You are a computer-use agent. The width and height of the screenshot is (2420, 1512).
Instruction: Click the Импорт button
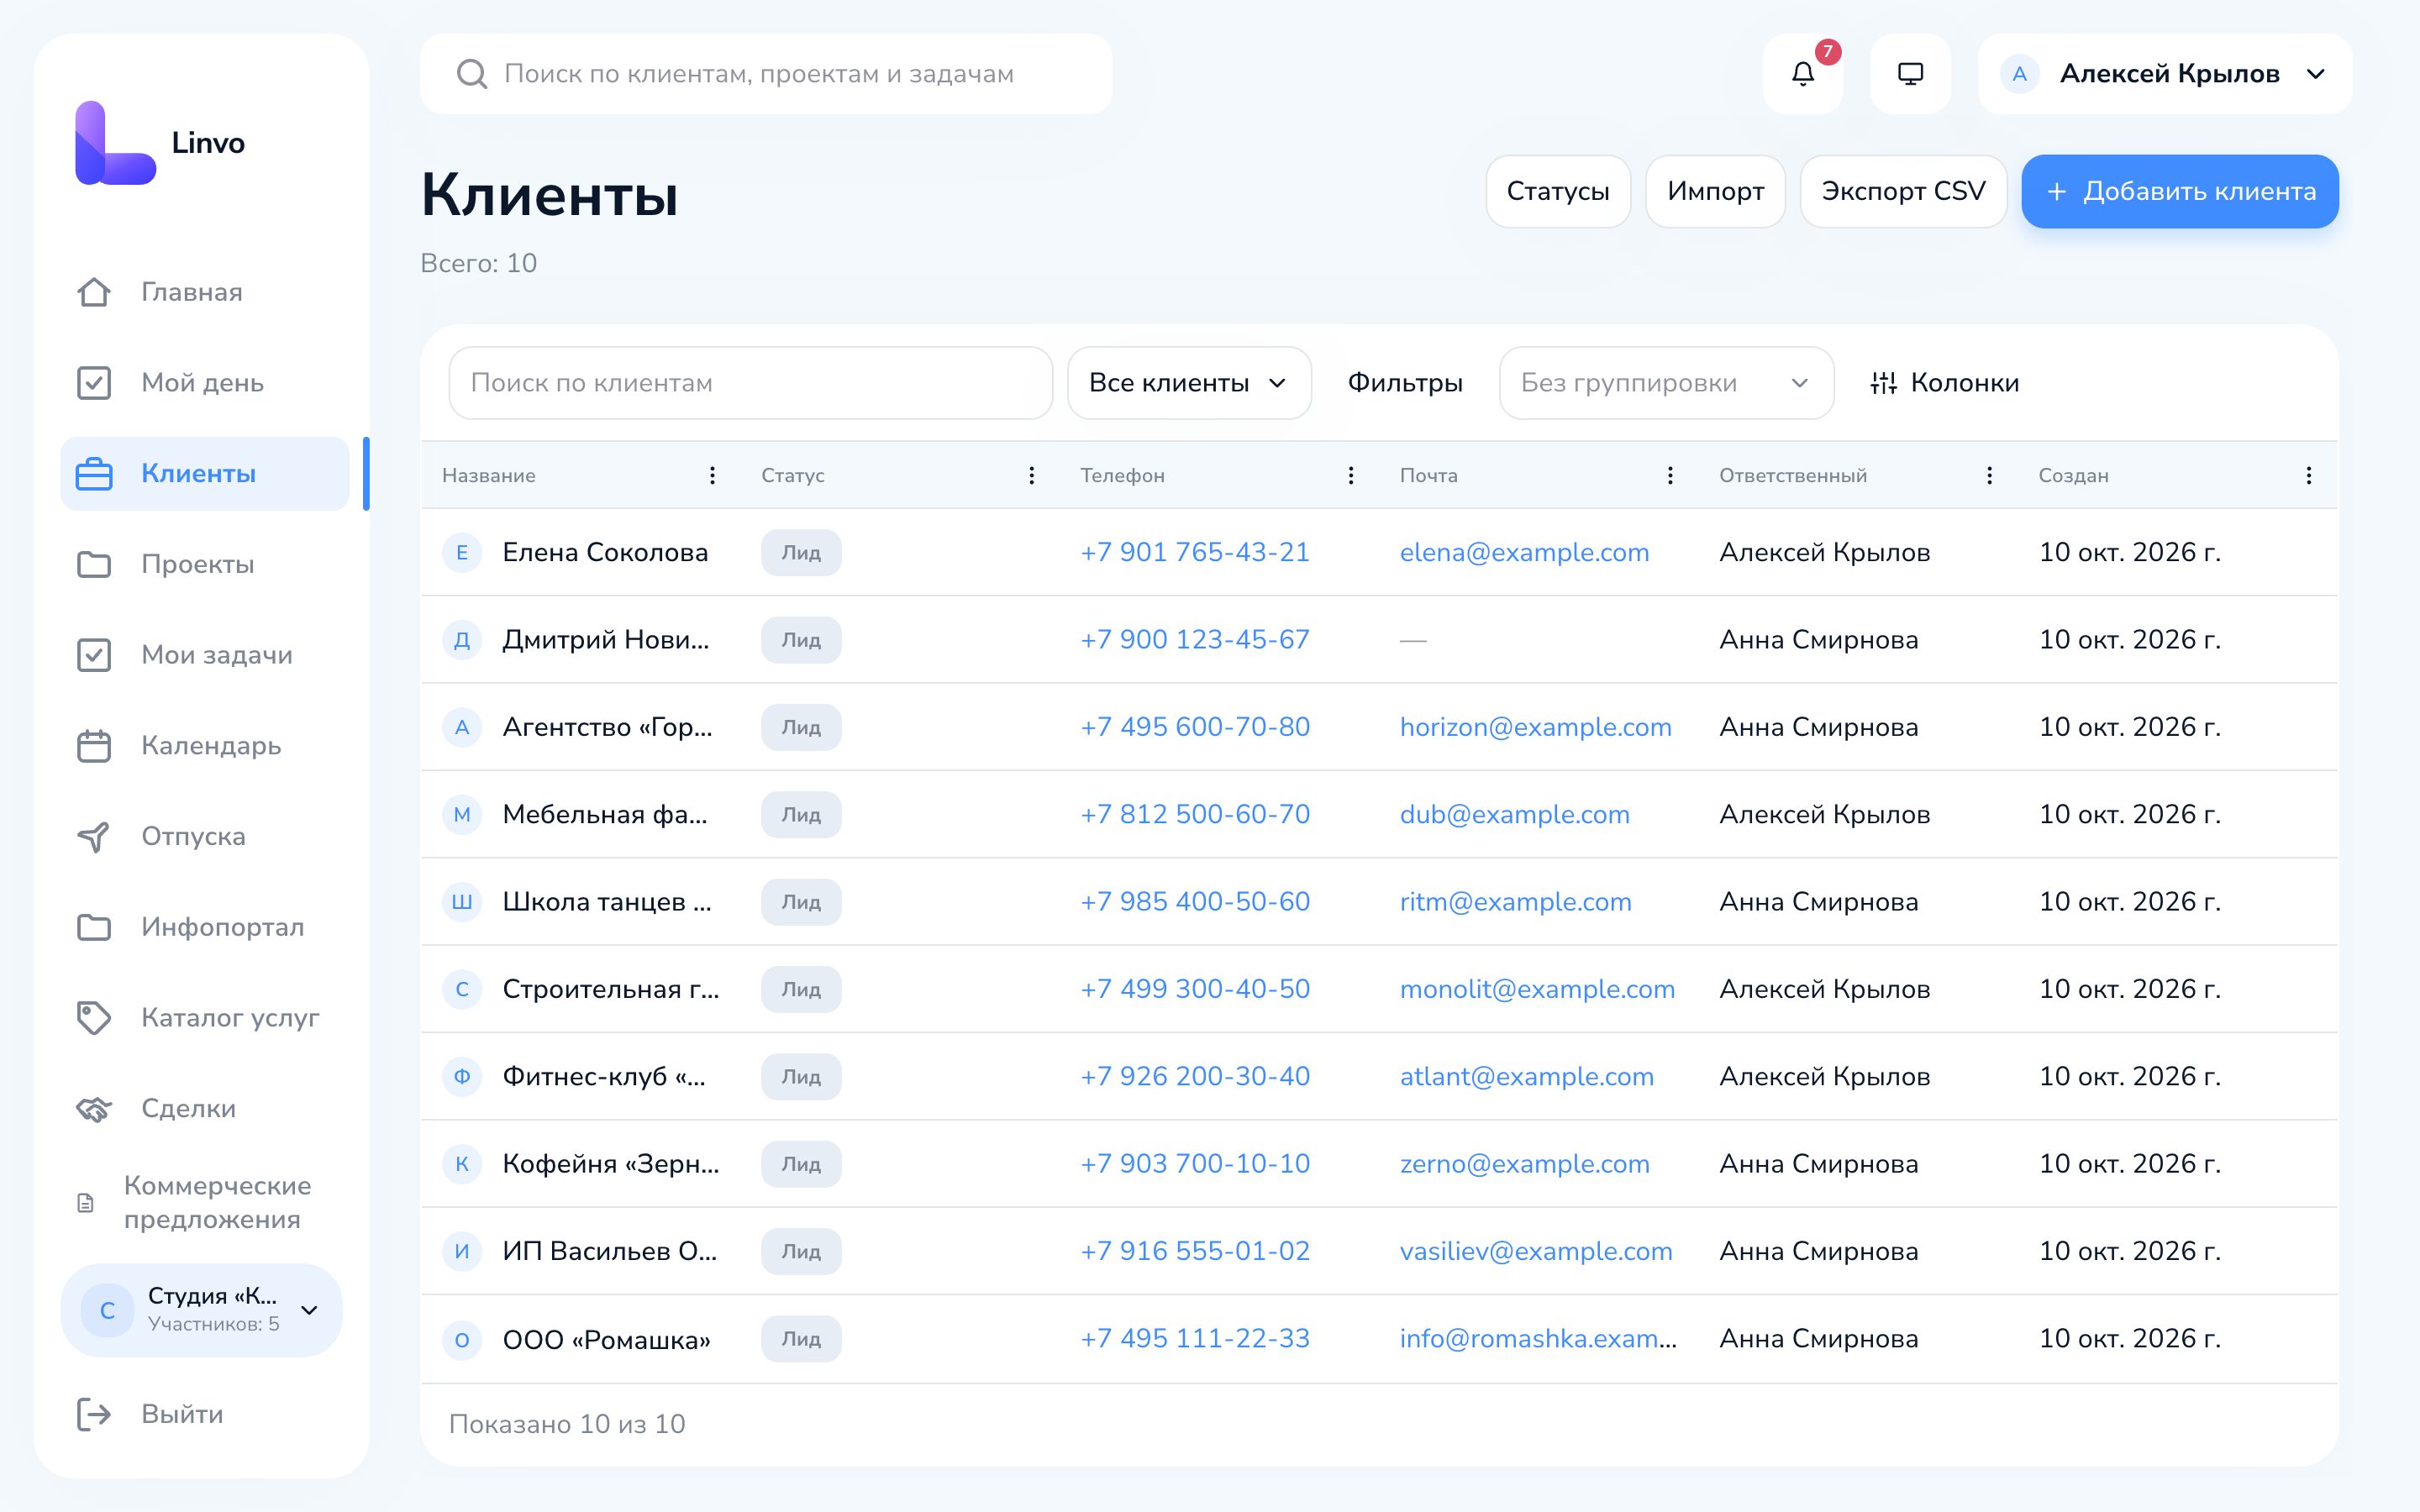point(1715,191)
